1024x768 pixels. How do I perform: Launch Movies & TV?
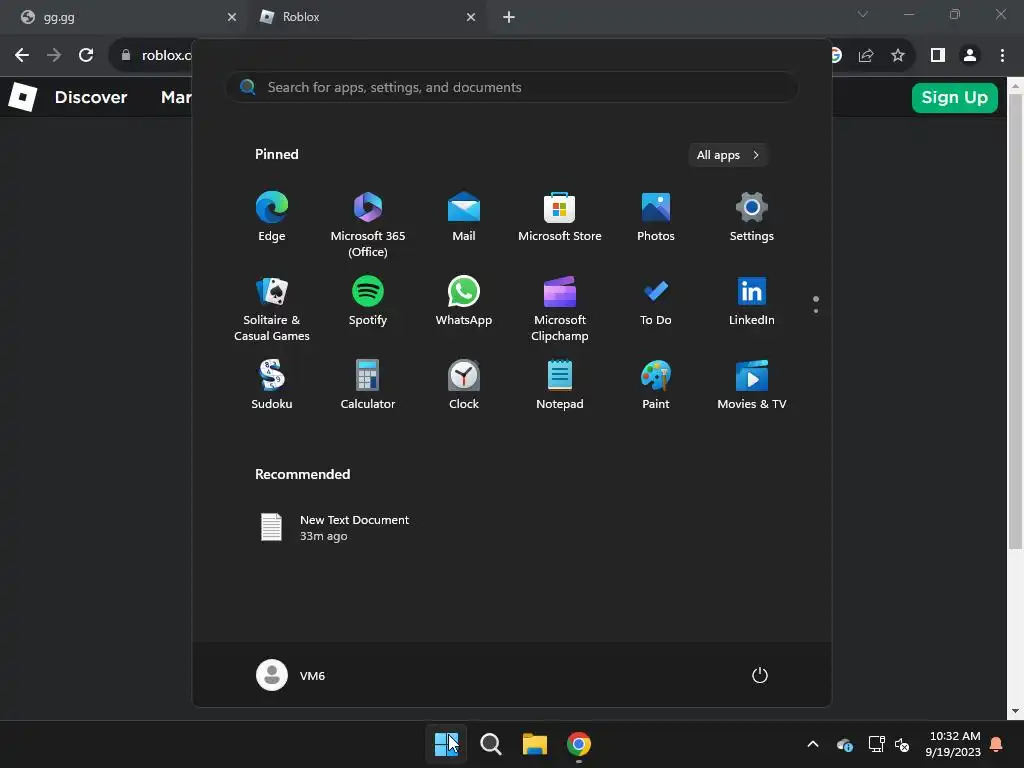[752, 385]
